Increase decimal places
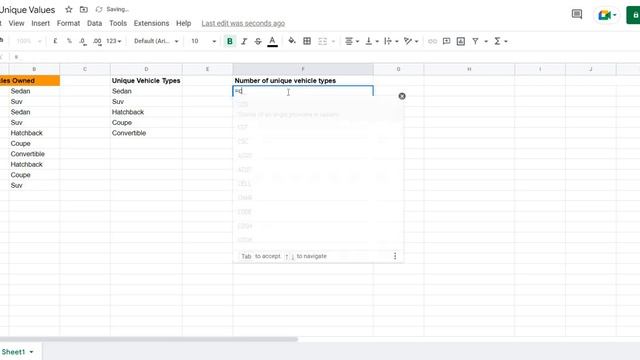Screen dimensions: 640x360 click(x=97, y=41)
